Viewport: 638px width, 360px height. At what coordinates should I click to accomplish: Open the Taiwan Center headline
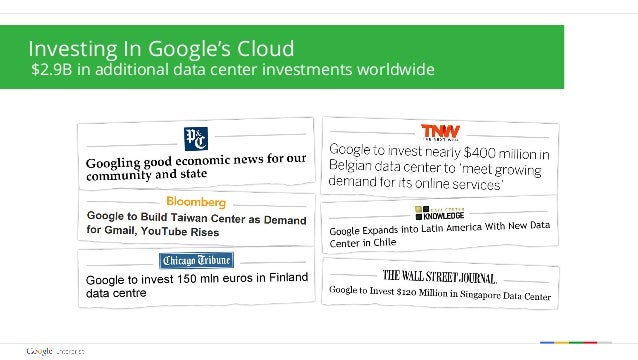pyautogui.click(x=197, y=224)
